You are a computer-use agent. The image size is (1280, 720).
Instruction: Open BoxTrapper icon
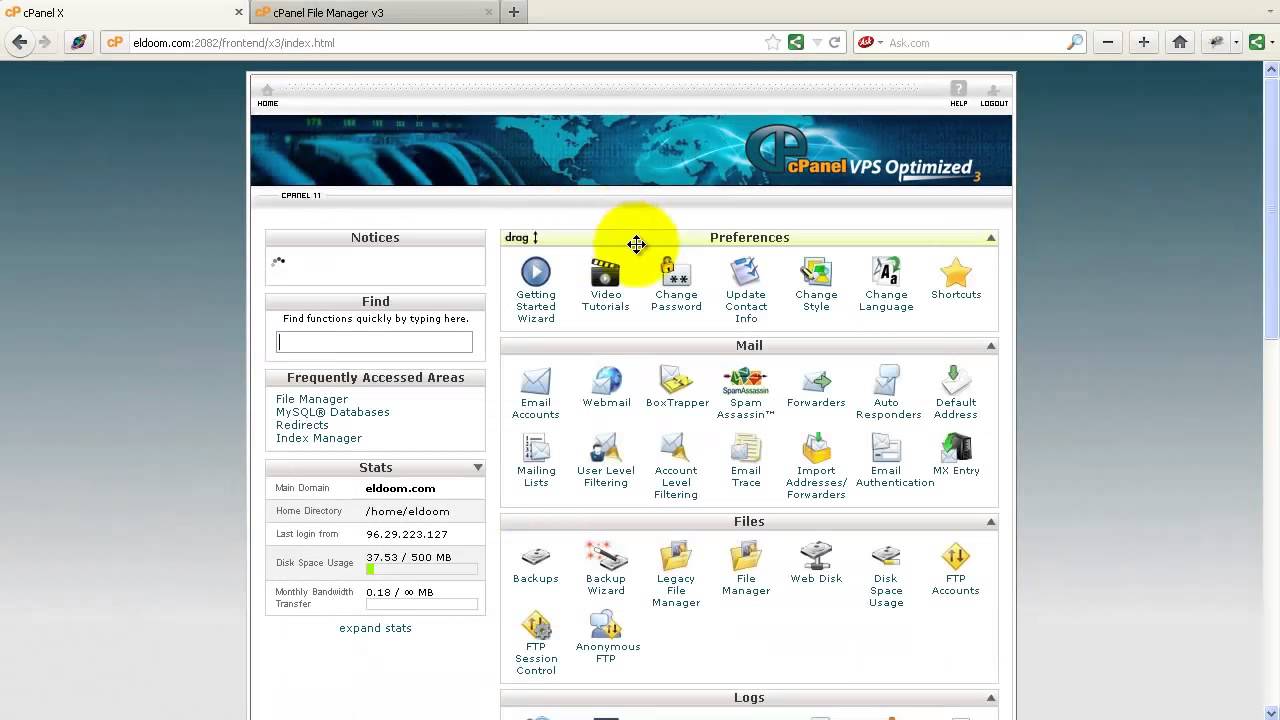[x=676, y=380]
